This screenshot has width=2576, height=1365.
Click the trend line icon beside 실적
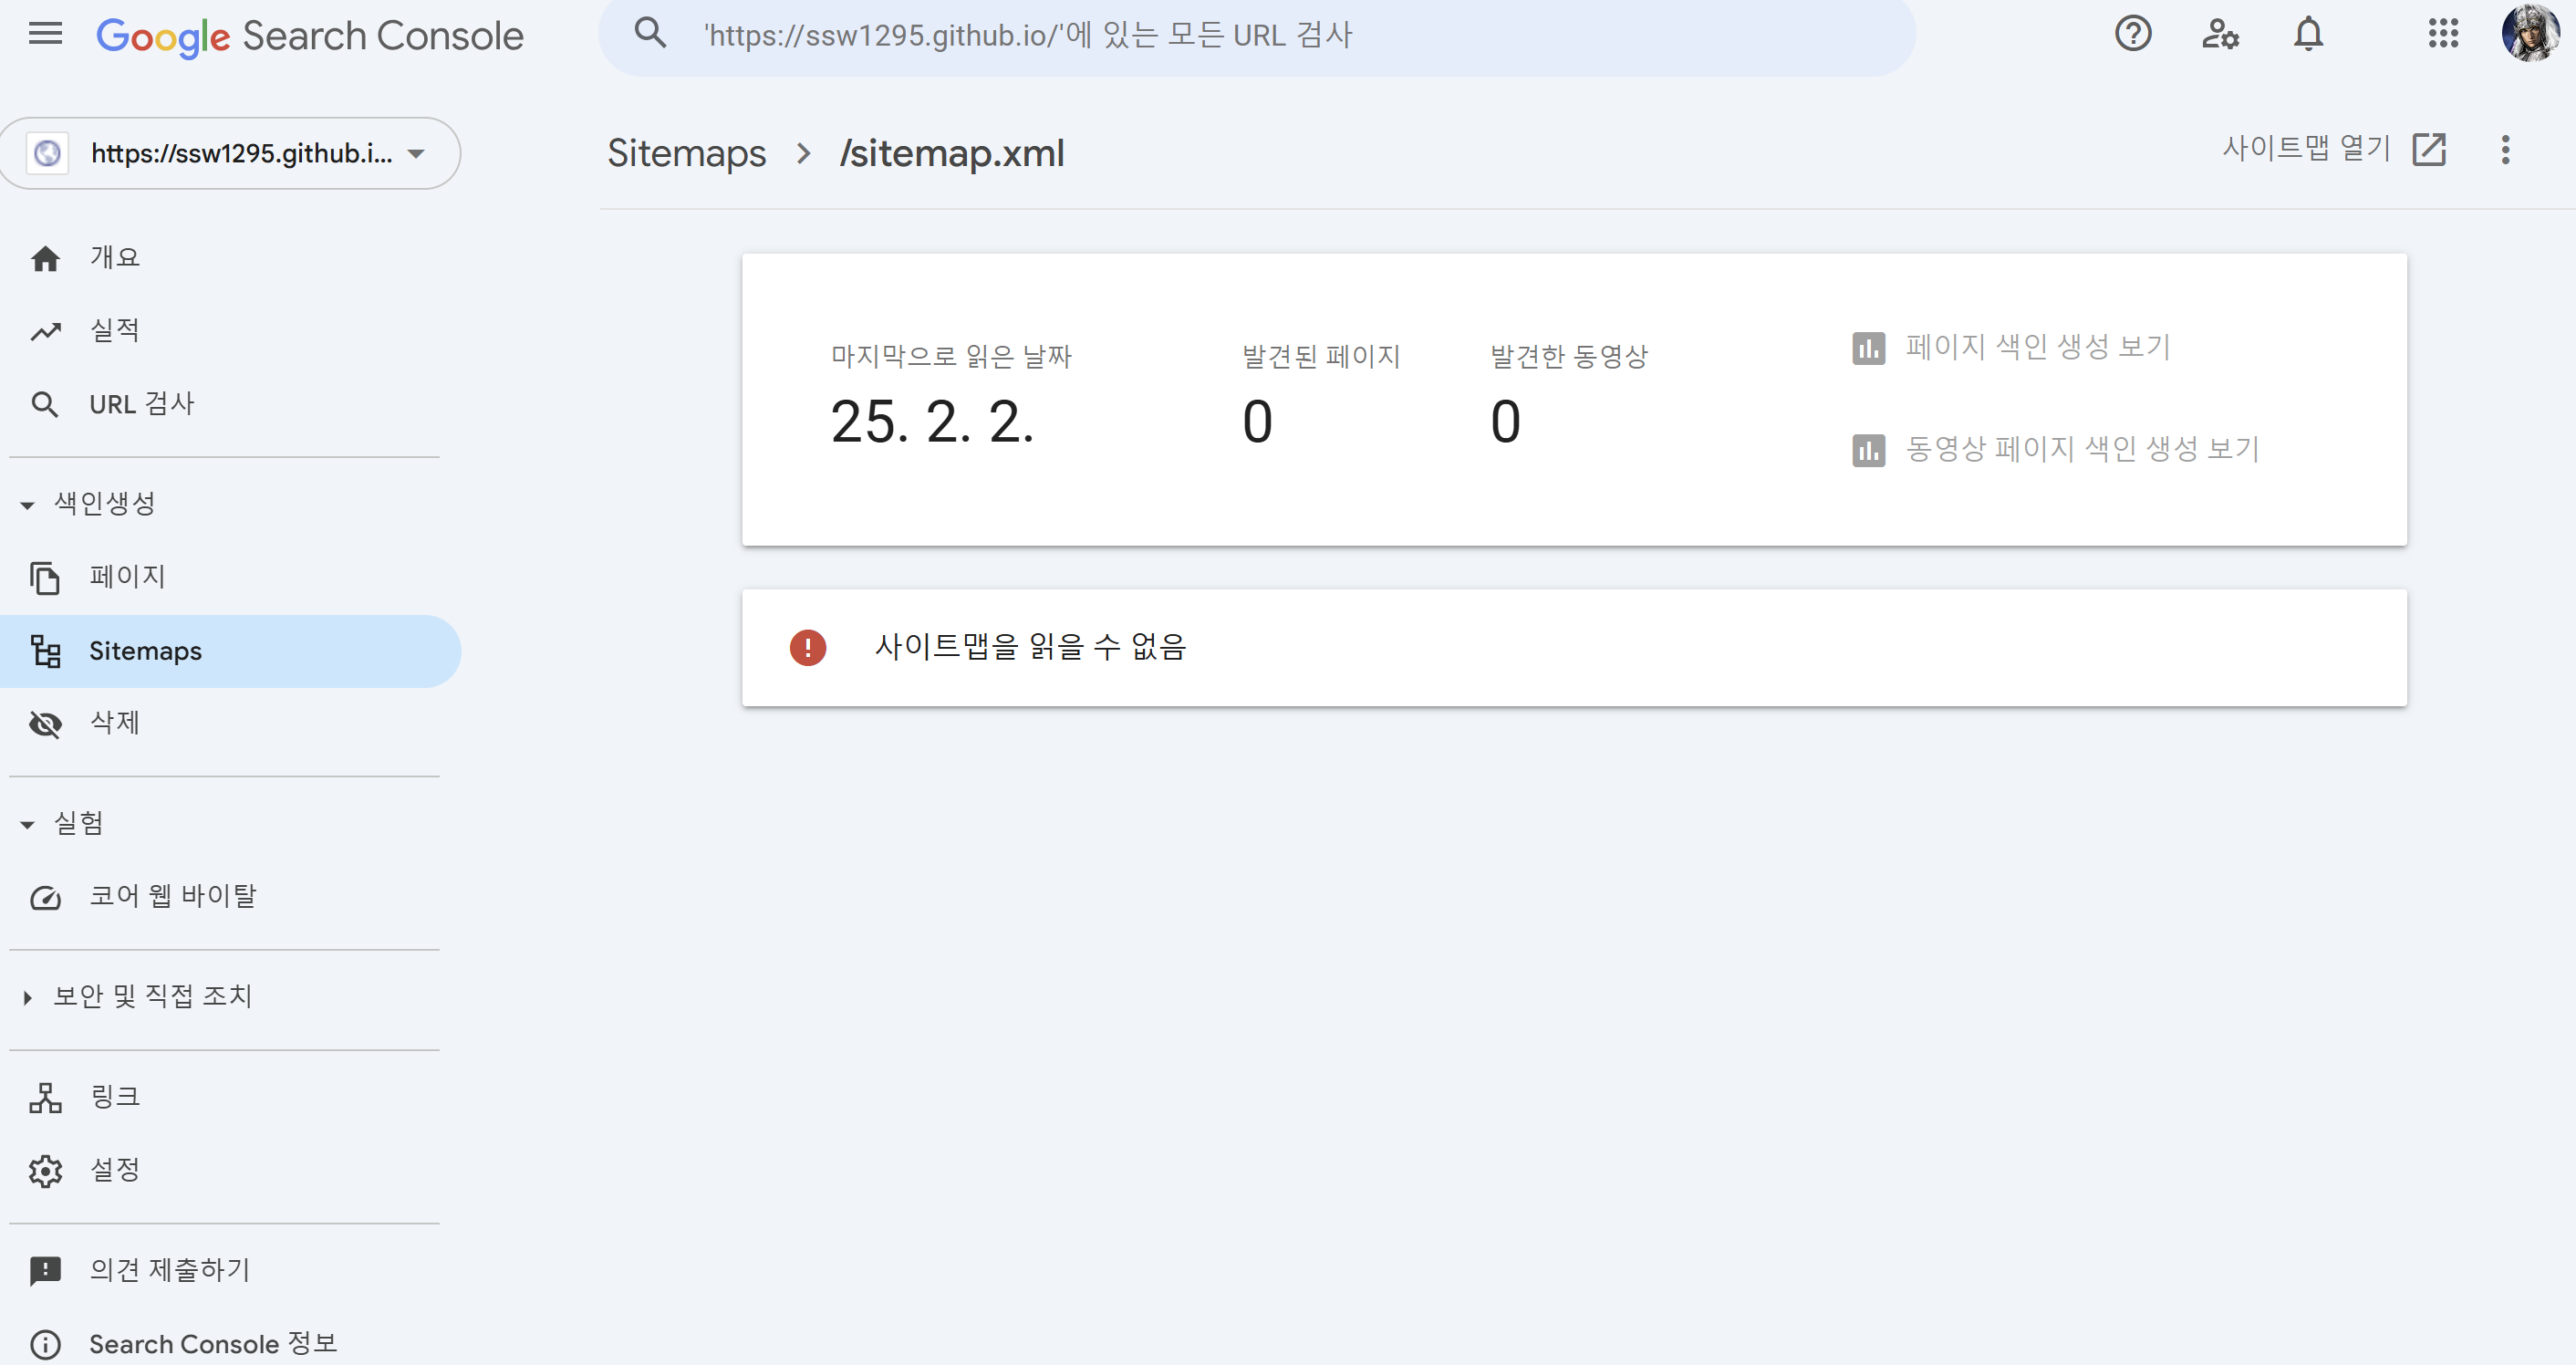click(x=45, y=331)
